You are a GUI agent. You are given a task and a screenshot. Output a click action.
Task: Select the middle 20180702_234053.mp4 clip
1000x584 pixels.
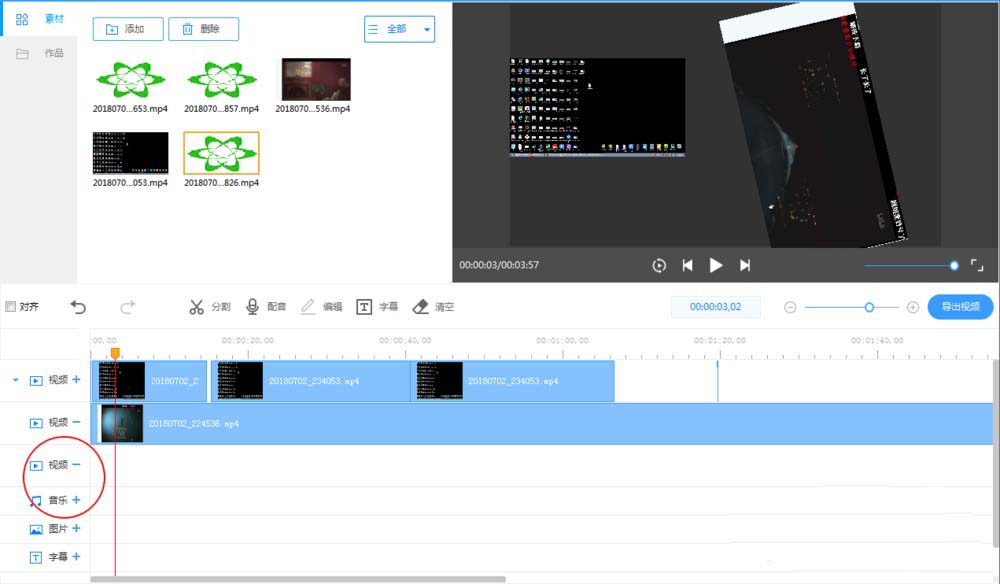[311, 381]
